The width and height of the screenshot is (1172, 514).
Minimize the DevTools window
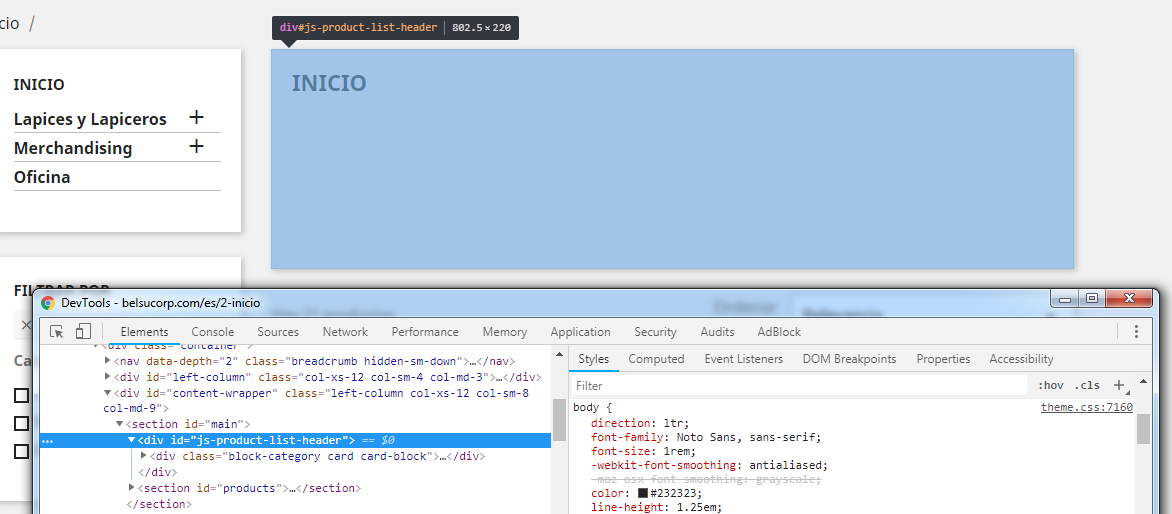tap(1064, 298)
